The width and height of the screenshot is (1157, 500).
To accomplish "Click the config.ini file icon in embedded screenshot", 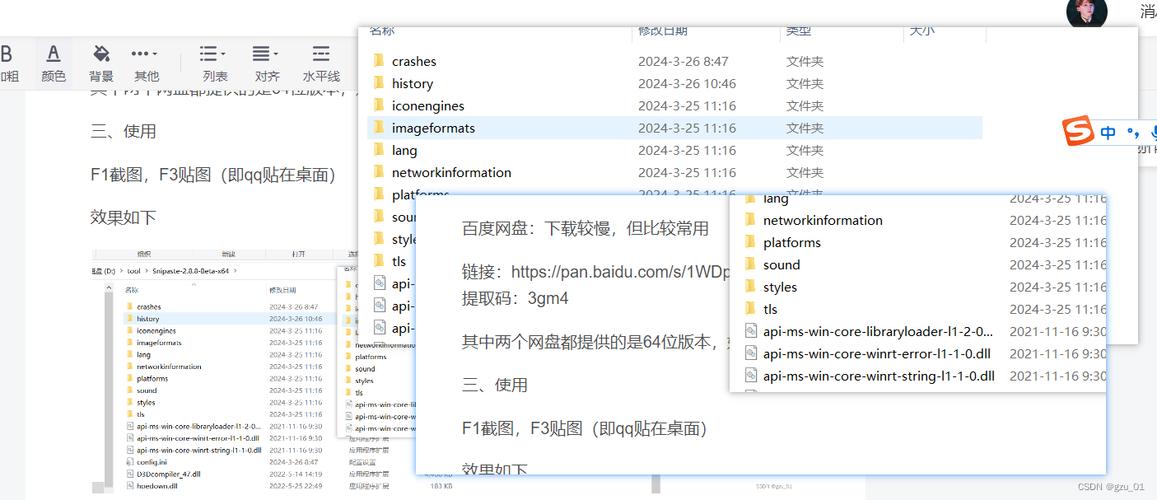I will point(129,462).
